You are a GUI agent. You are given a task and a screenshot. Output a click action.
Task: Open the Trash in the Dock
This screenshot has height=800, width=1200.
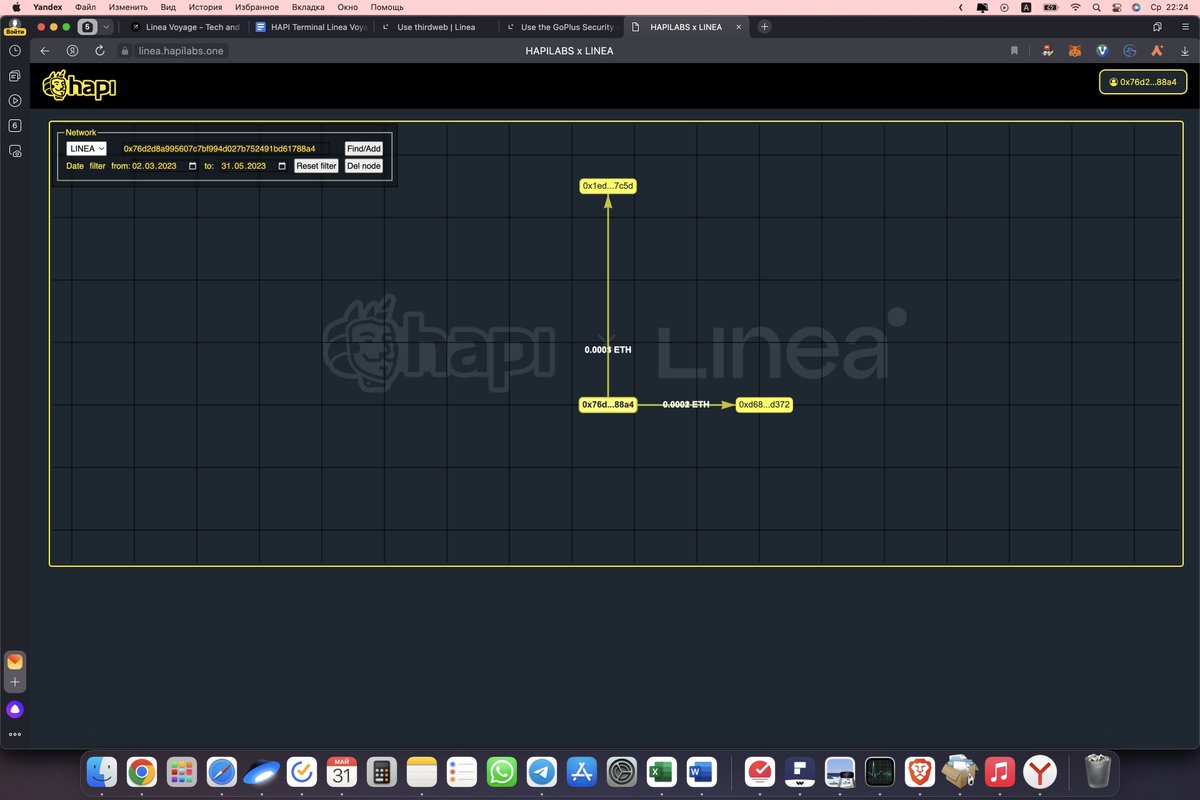click(1098, 772)
